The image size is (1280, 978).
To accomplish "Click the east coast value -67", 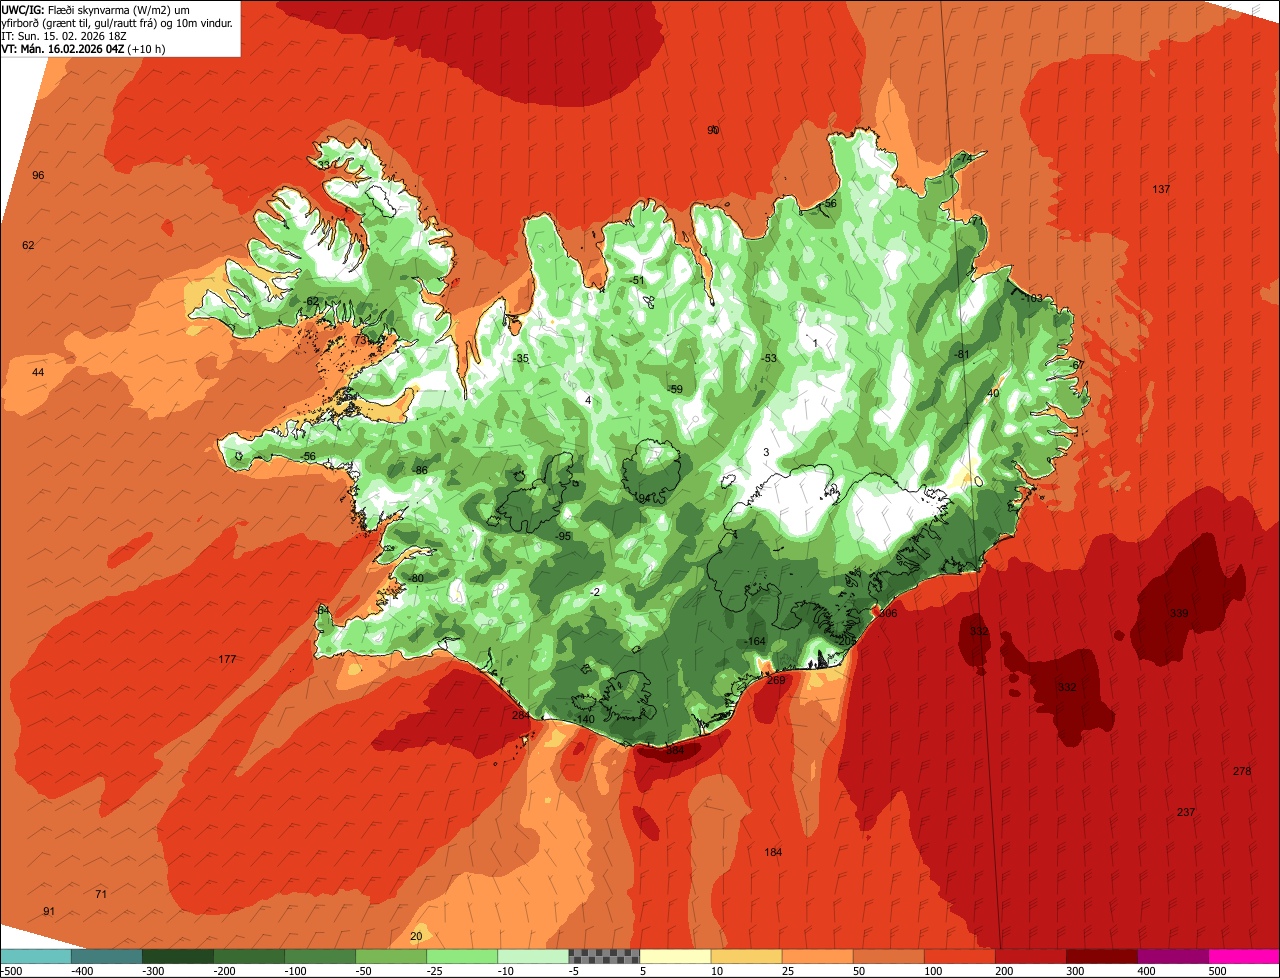I will (1076, 365).
